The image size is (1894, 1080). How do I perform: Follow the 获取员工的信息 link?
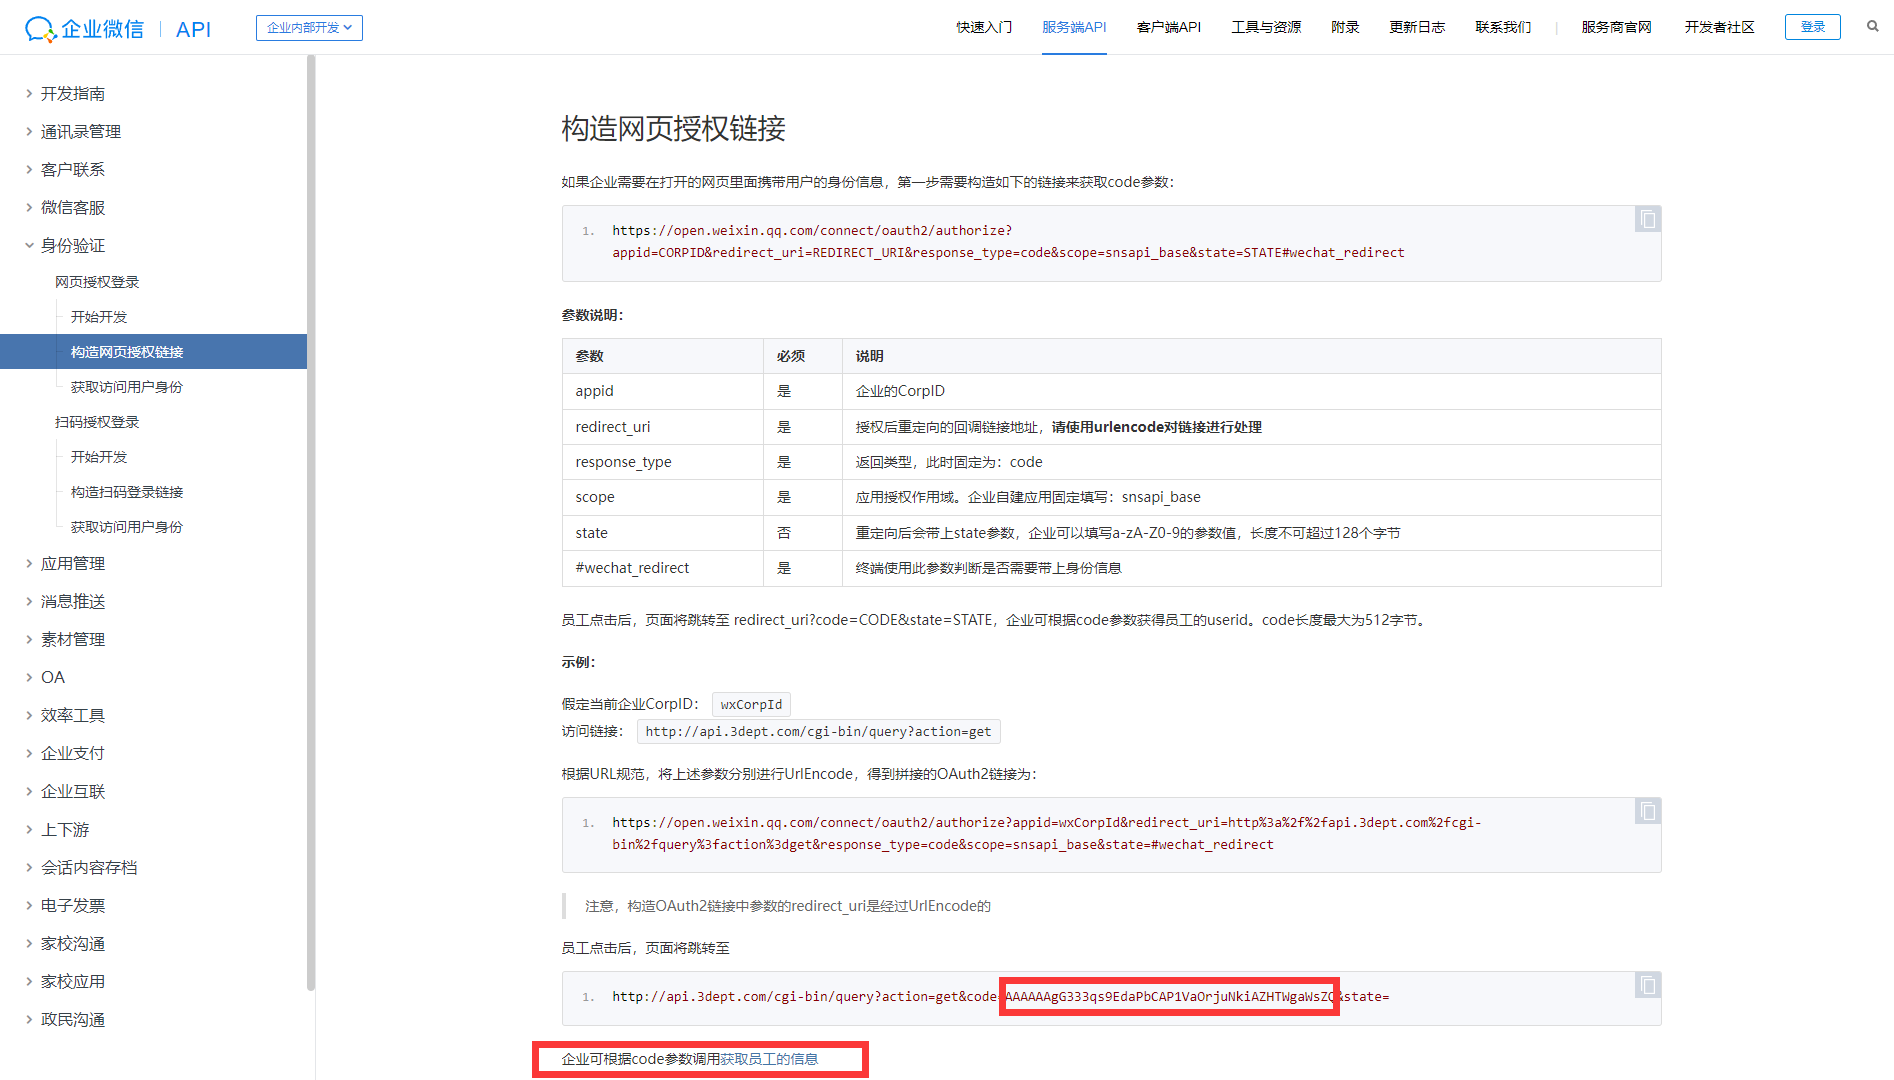[x=769, y=1059]
